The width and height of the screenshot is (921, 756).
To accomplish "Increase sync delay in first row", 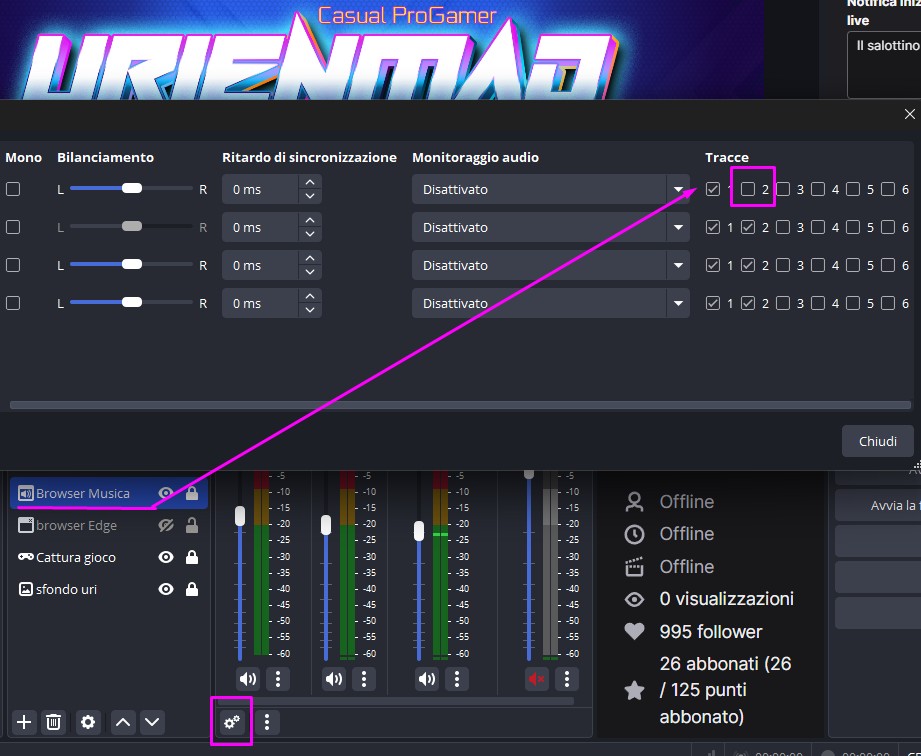I will (x=310, y=182).
